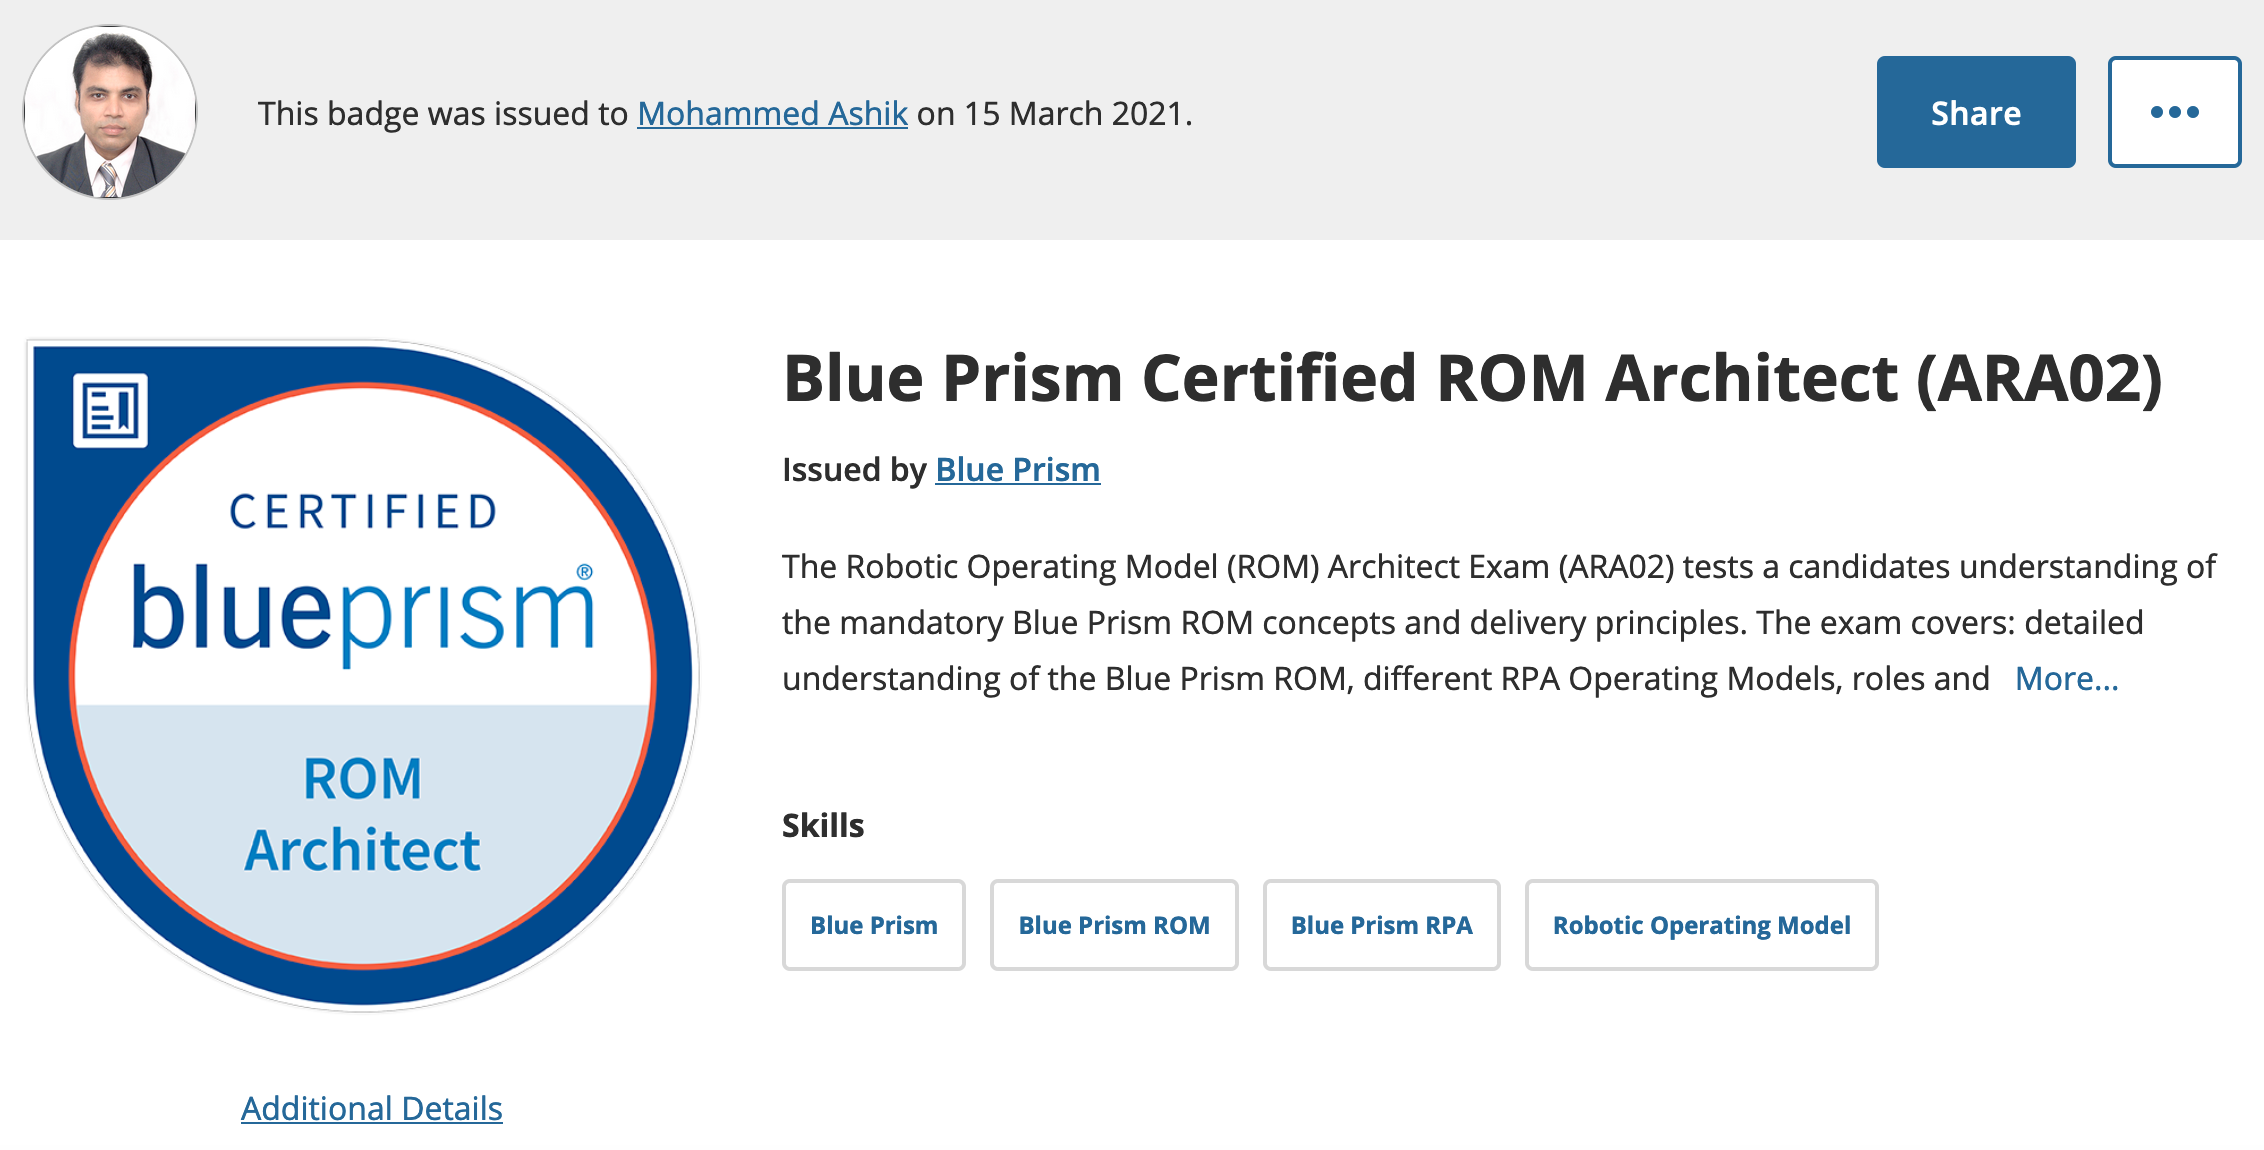Open the Mohammed Ashik profile link
Viewport: 2264px width, 1150px height.
pyautogui.click(x=772, y=113)
